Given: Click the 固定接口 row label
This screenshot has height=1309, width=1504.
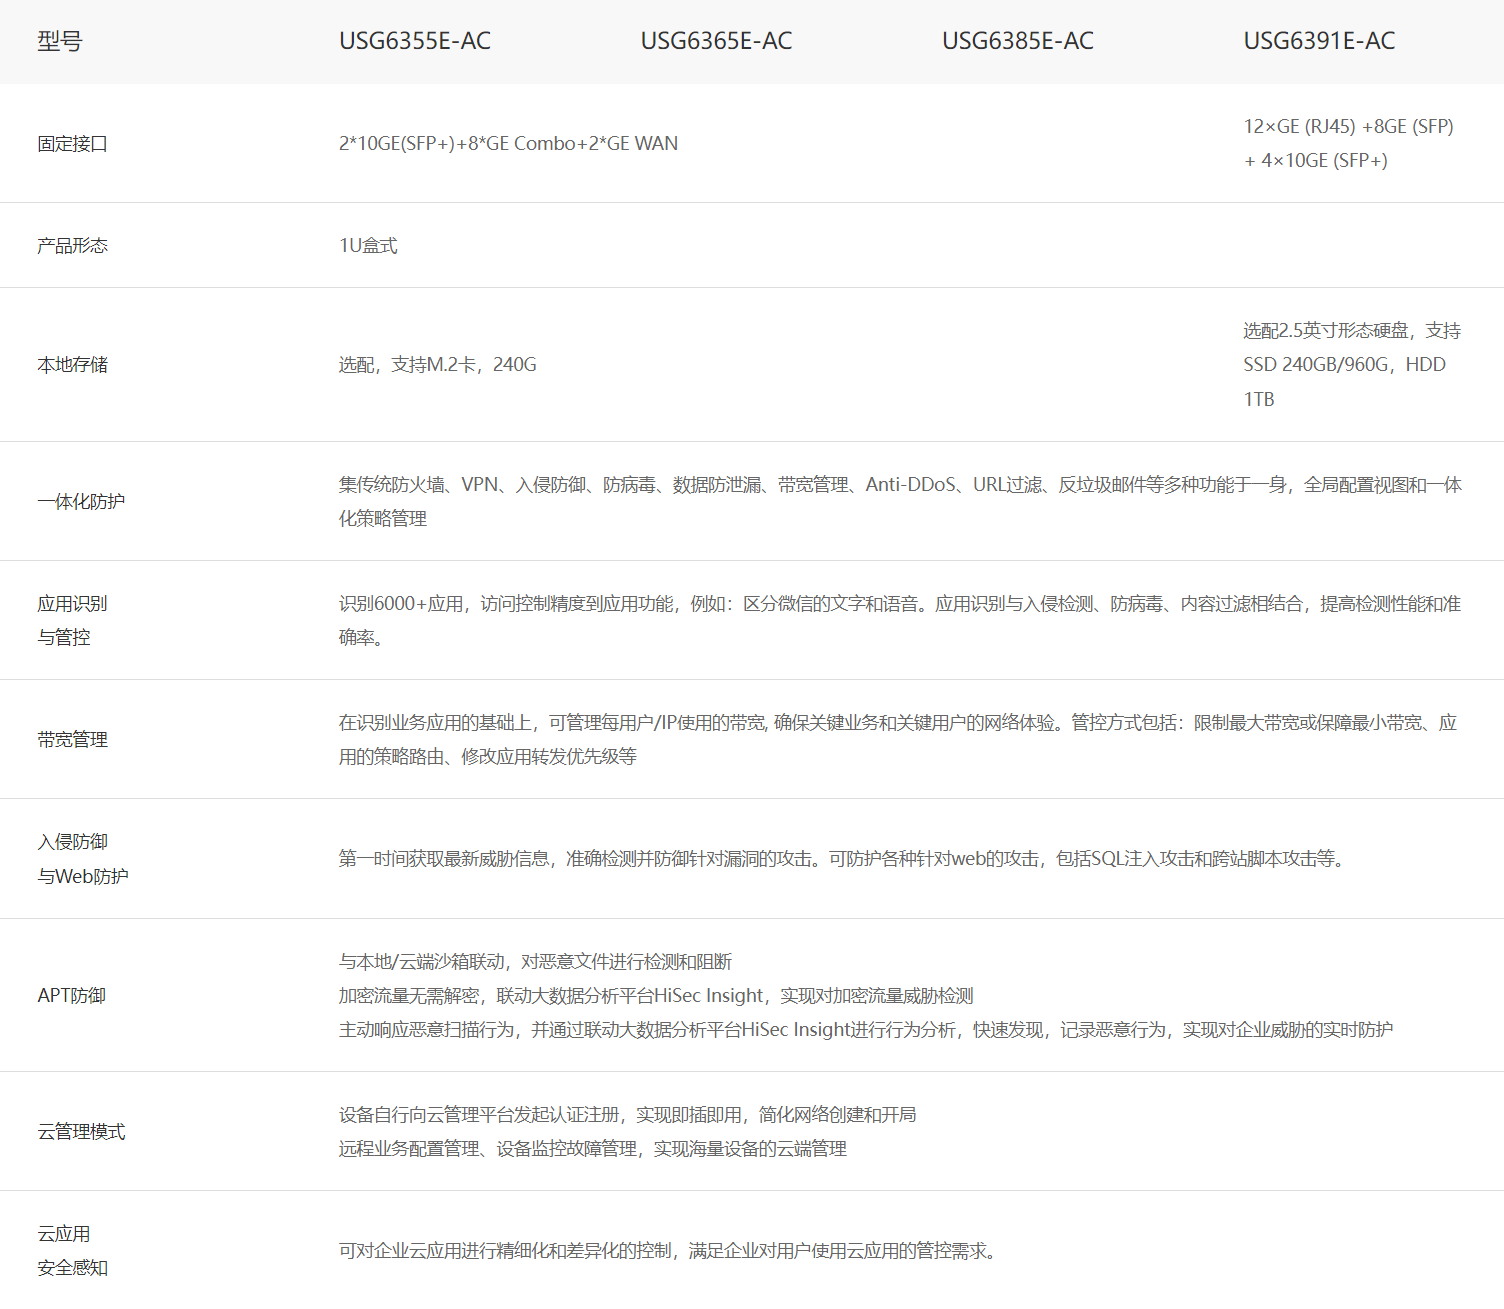Looking at the screenshot, I should tap(72, 143).
